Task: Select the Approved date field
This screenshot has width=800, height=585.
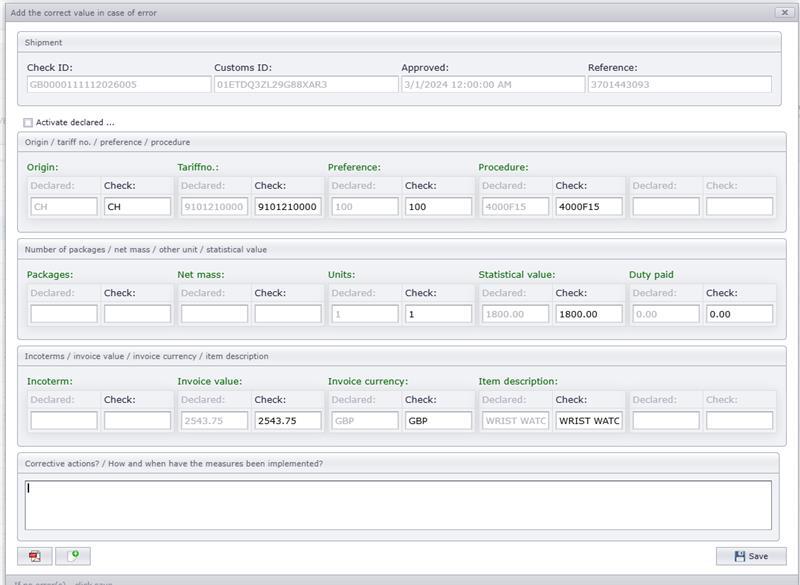Action: (x=493, y=85)
